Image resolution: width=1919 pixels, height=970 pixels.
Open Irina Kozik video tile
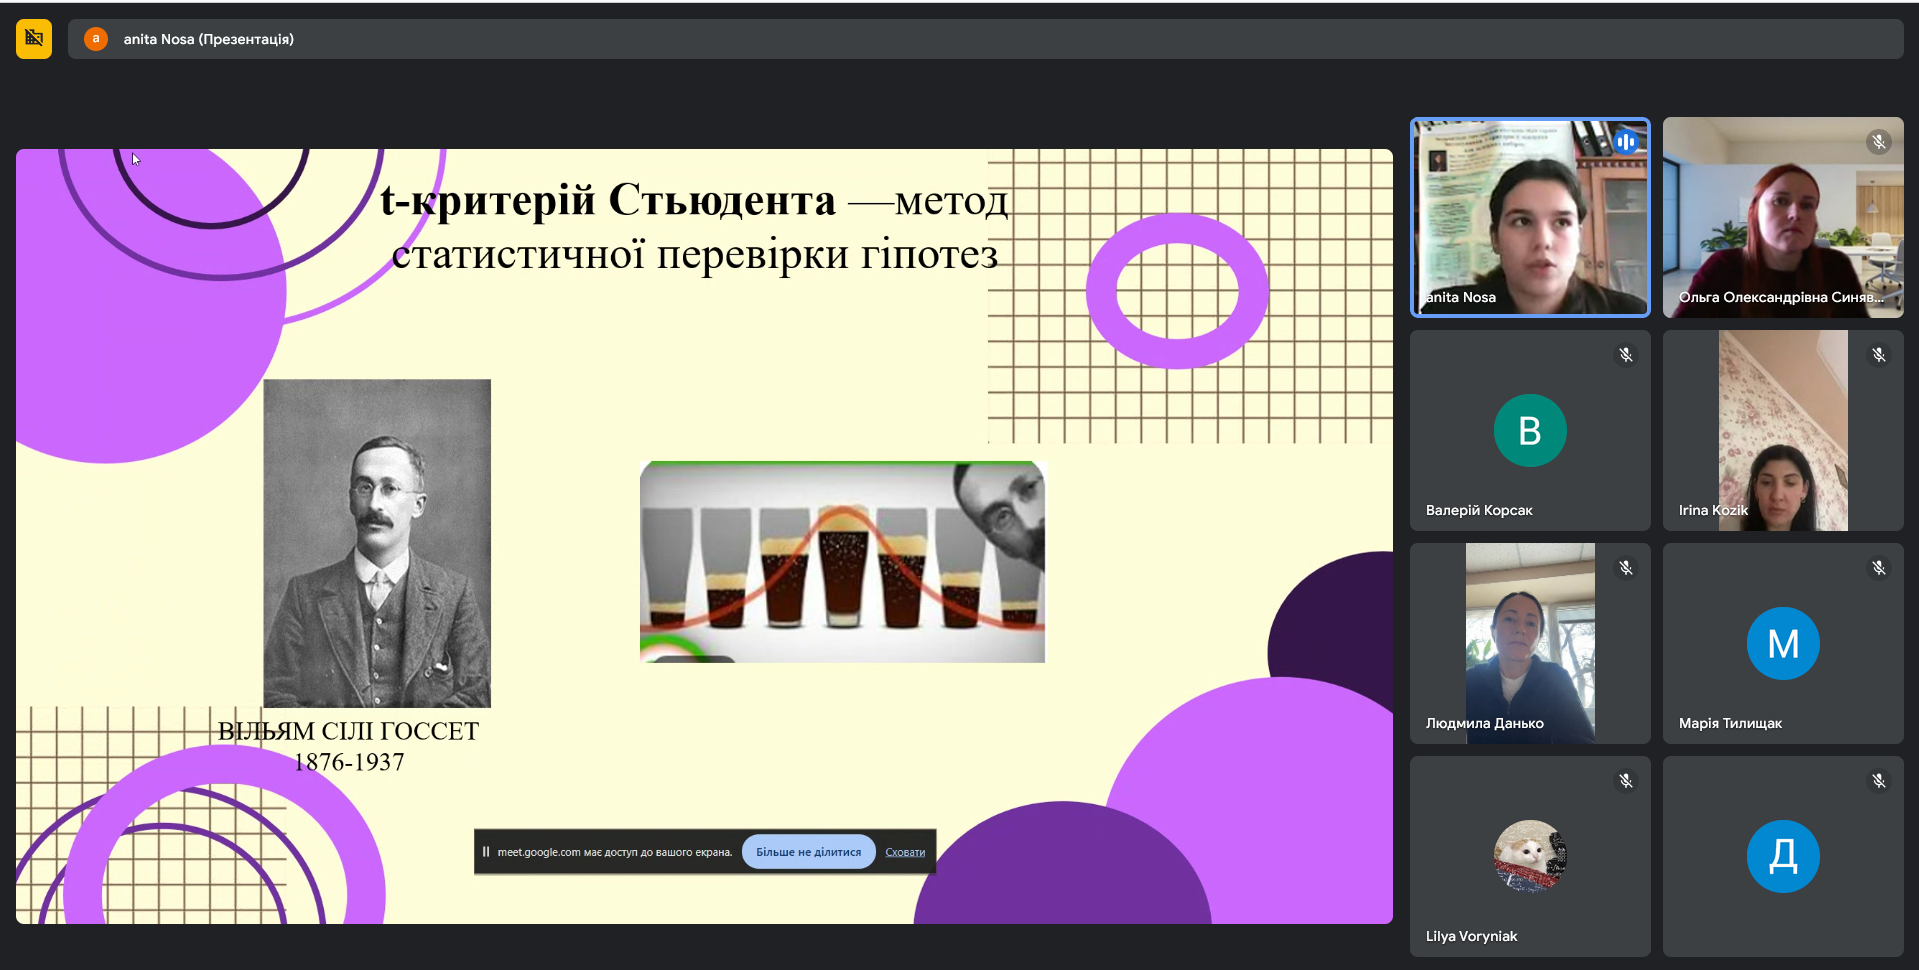[1783, 430]
